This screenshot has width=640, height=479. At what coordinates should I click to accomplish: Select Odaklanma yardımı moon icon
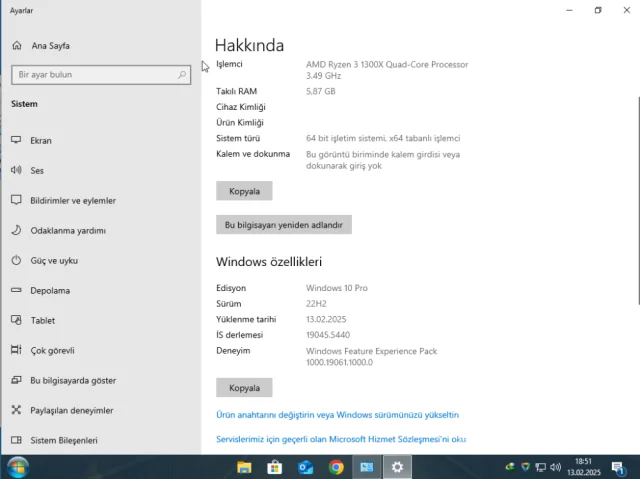17,231
